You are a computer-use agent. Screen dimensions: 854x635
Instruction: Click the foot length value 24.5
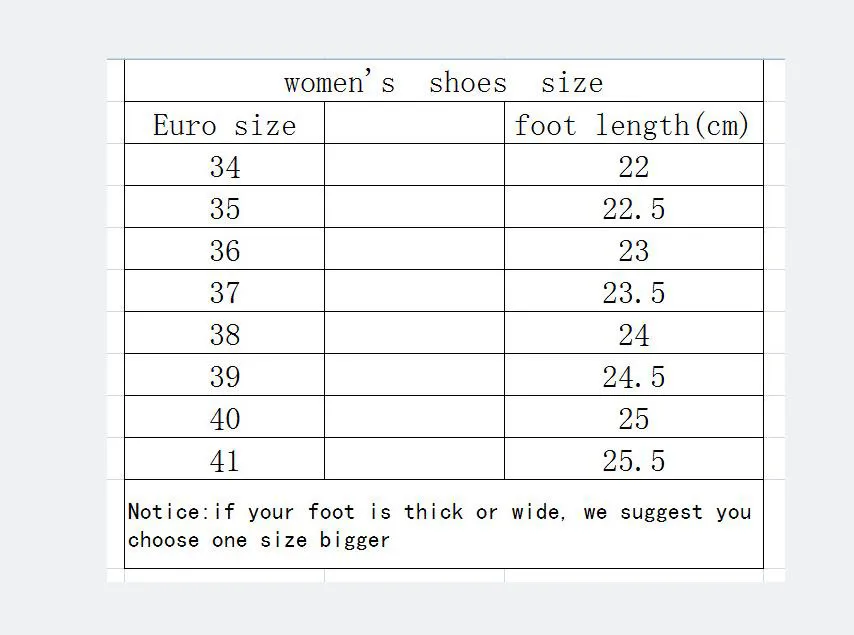coord(634,374)
